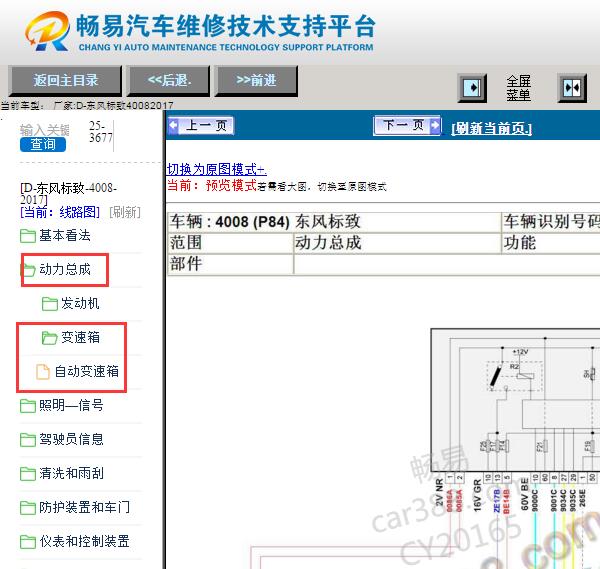600x569 pixels.
Task: Click the 当前车型 vehicle info text
Action: [87, 105]
